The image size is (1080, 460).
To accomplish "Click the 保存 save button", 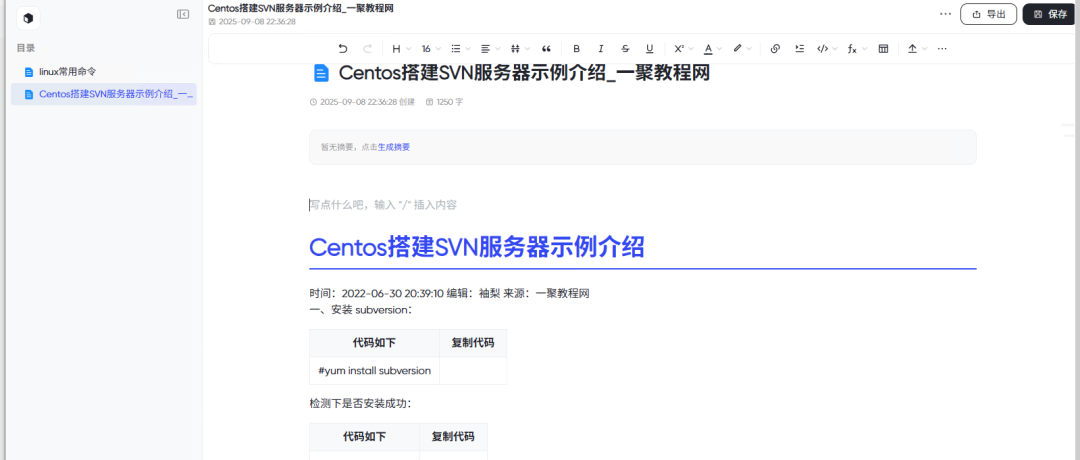I will (x=1050, y=14).
